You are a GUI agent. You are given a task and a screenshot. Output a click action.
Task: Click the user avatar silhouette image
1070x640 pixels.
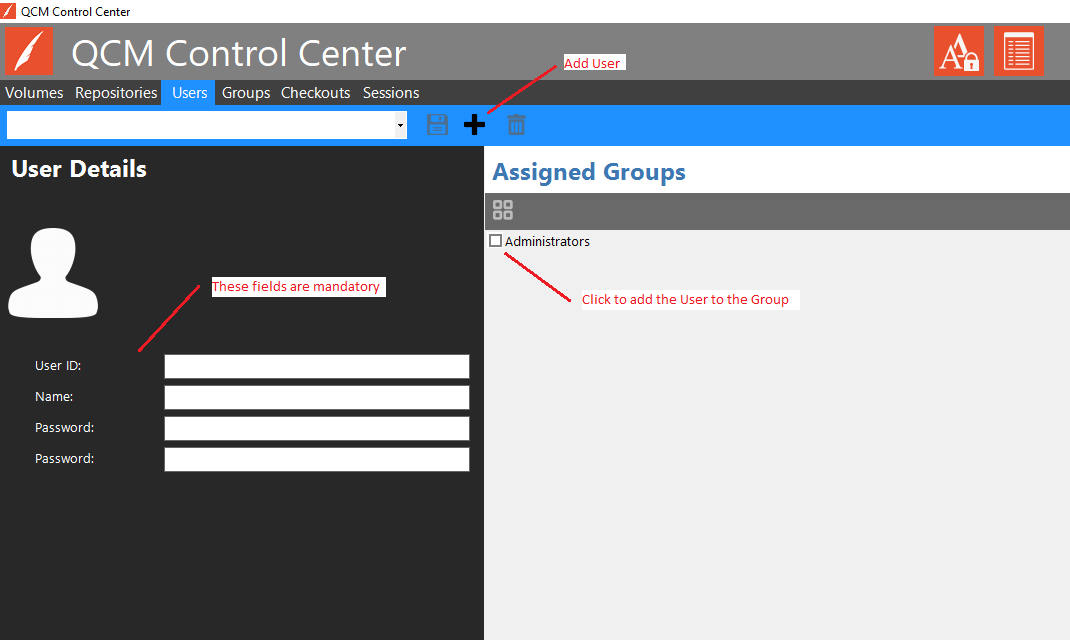(x=53, y=272)
